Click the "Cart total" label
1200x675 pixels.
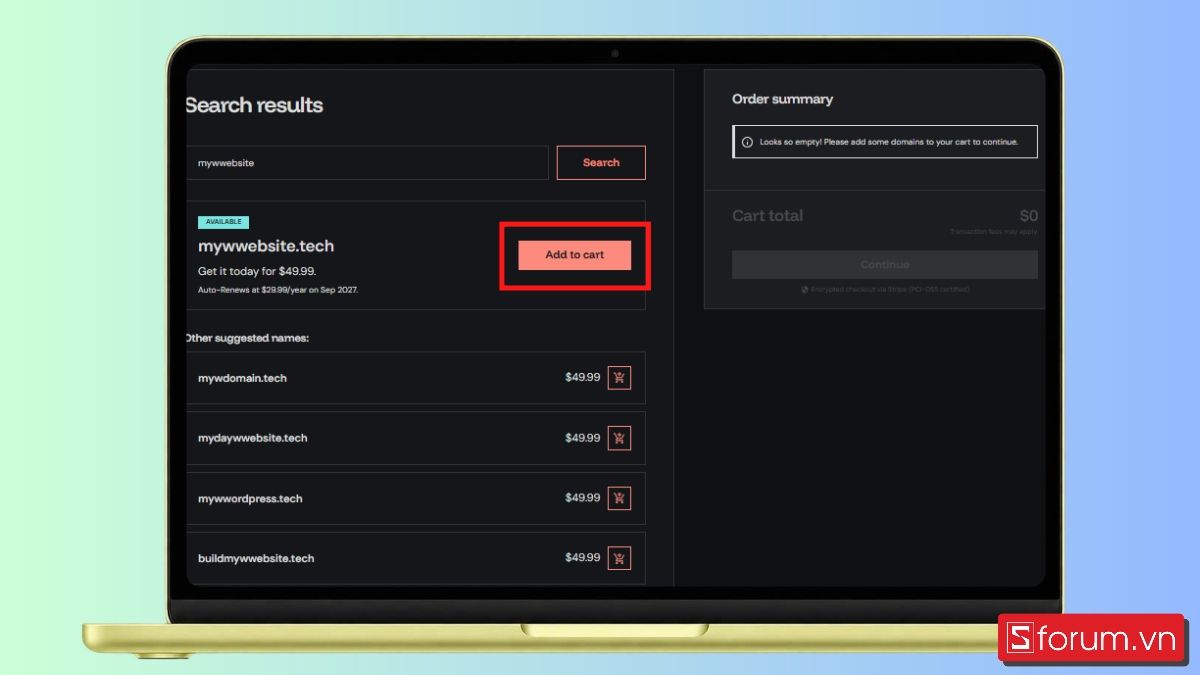[767, 216]
